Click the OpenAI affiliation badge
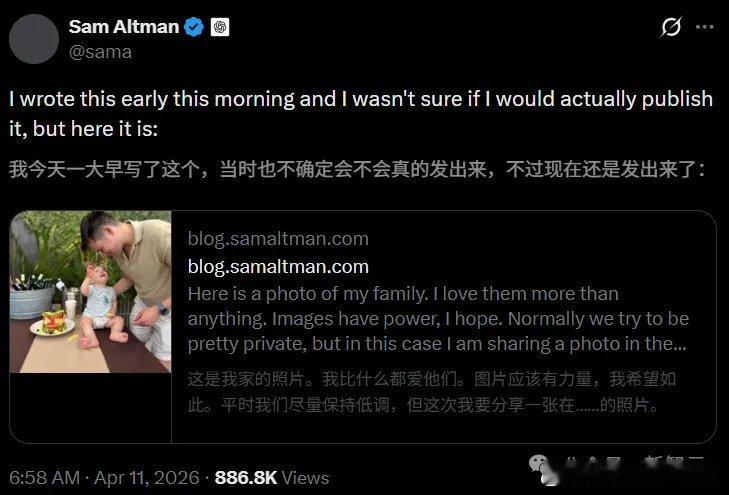 pos(220,27)
